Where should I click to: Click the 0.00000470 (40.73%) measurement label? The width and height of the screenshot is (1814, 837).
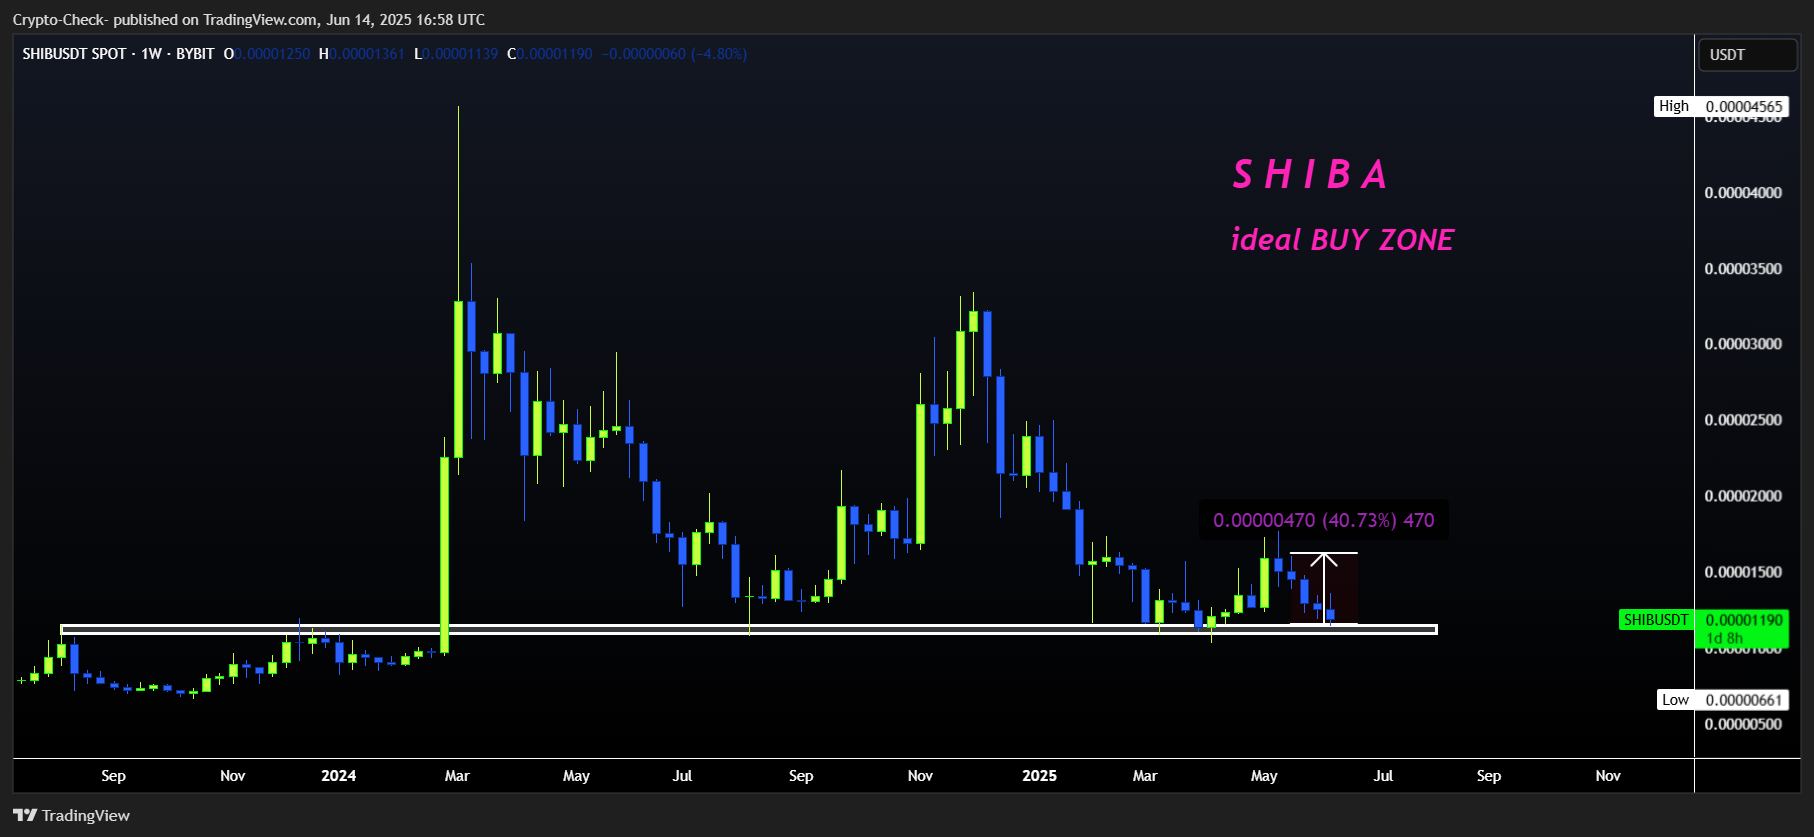[1323, 520]
